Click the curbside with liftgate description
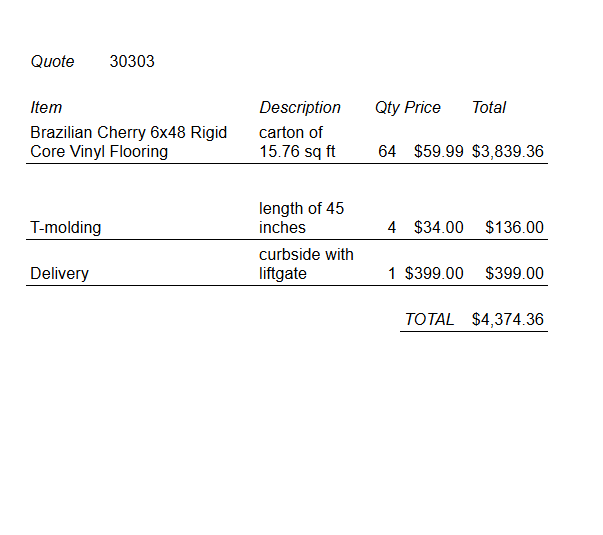Screen dimensions: 603x535 point(306,264)
